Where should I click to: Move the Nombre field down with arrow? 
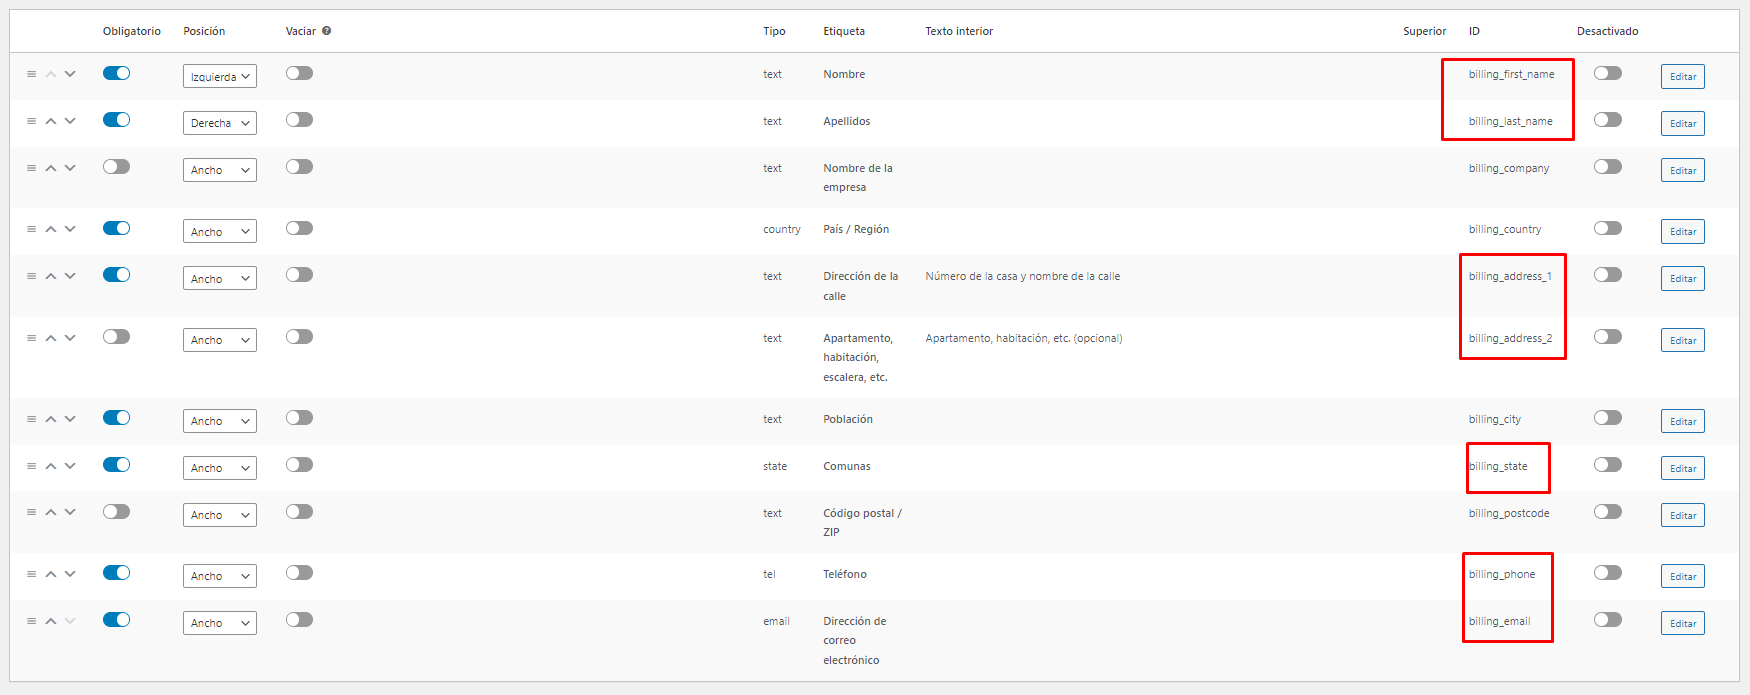(x=70, y=74)
